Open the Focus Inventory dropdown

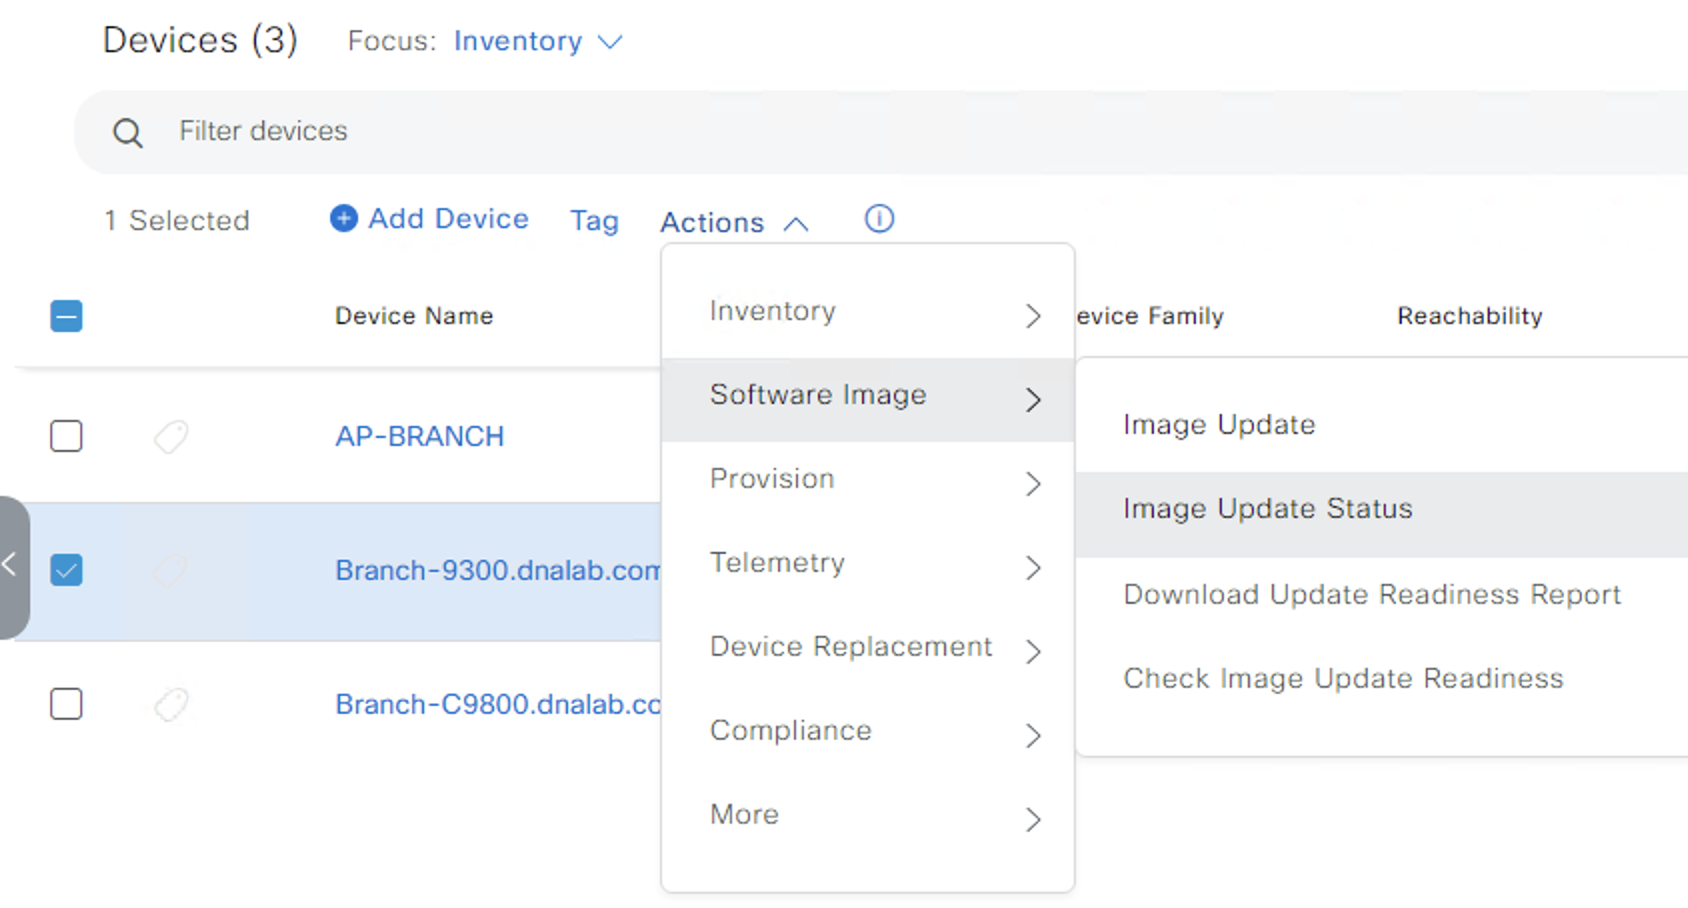[x=538, y=41]
